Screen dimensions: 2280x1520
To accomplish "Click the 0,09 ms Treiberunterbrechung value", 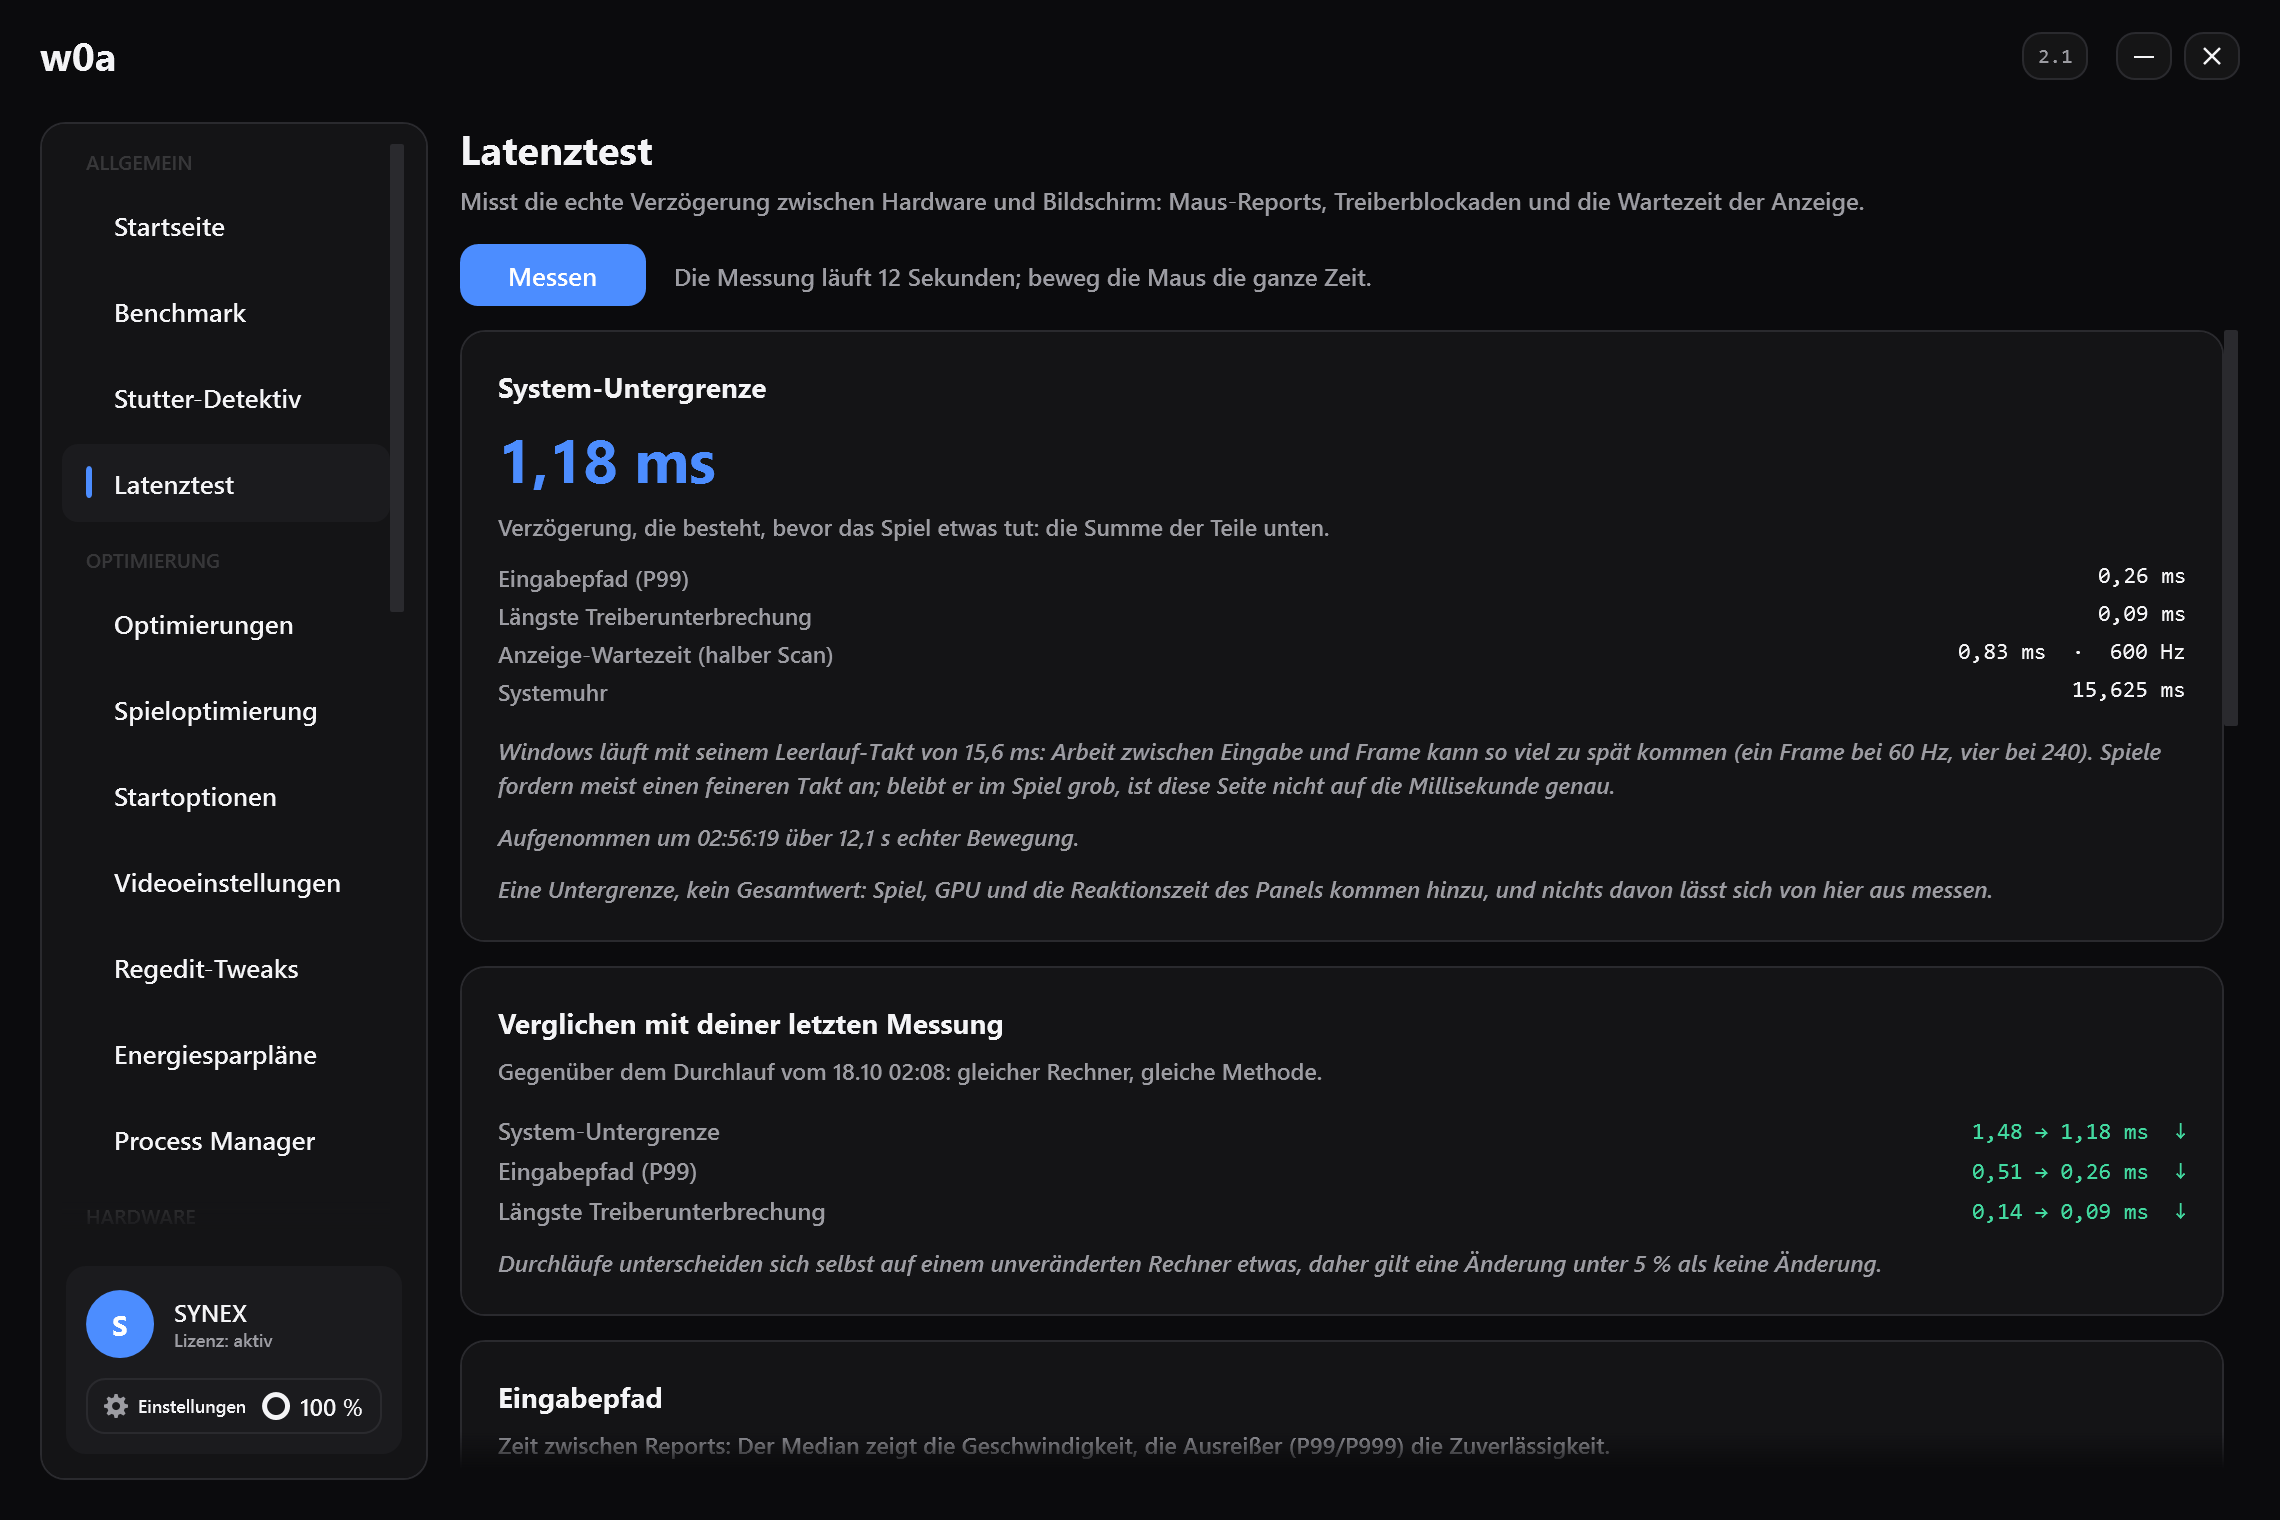I will click(2141, 614).
